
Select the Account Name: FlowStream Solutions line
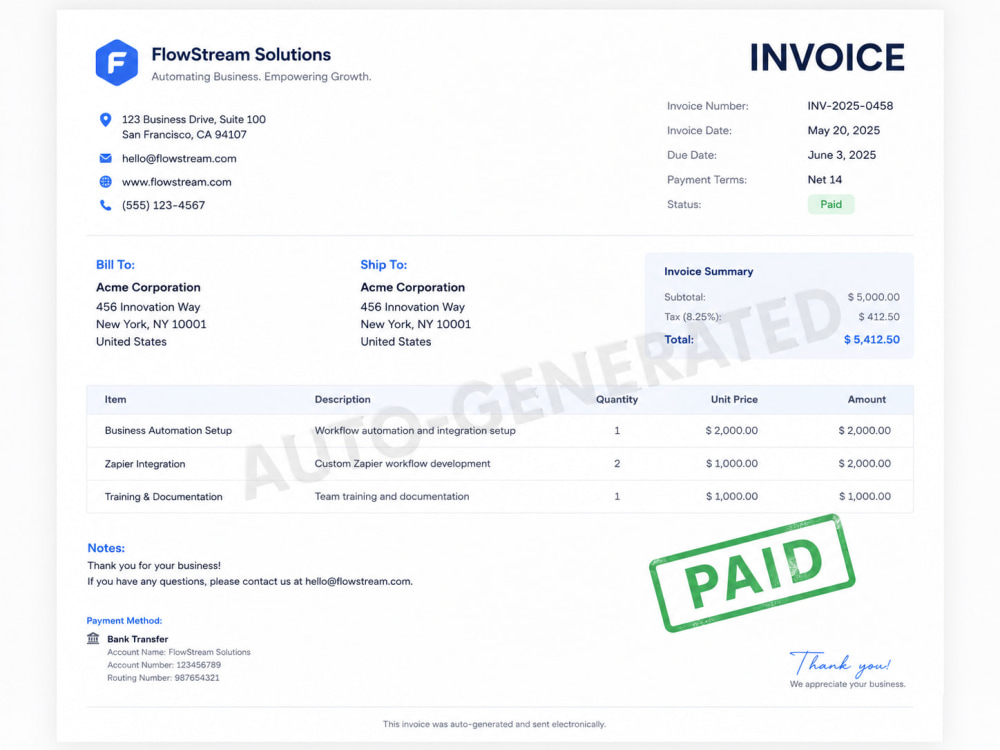point(179,652)
